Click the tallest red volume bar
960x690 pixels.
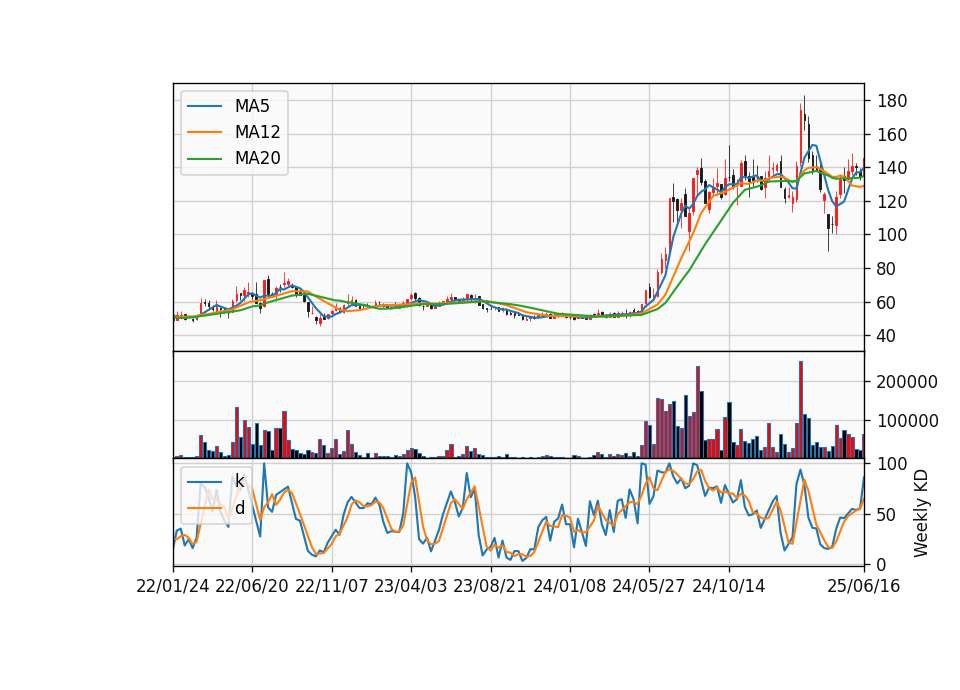801,410
